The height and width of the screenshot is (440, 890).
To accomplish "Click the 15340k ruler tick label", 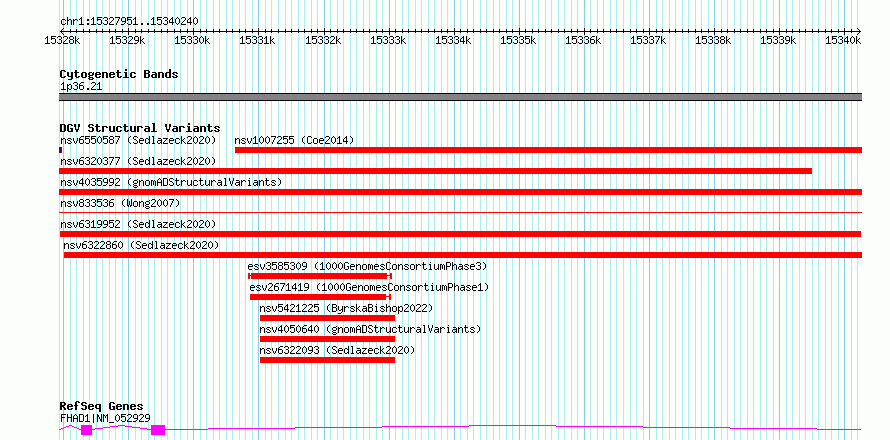I will click(x=844, y=40).
